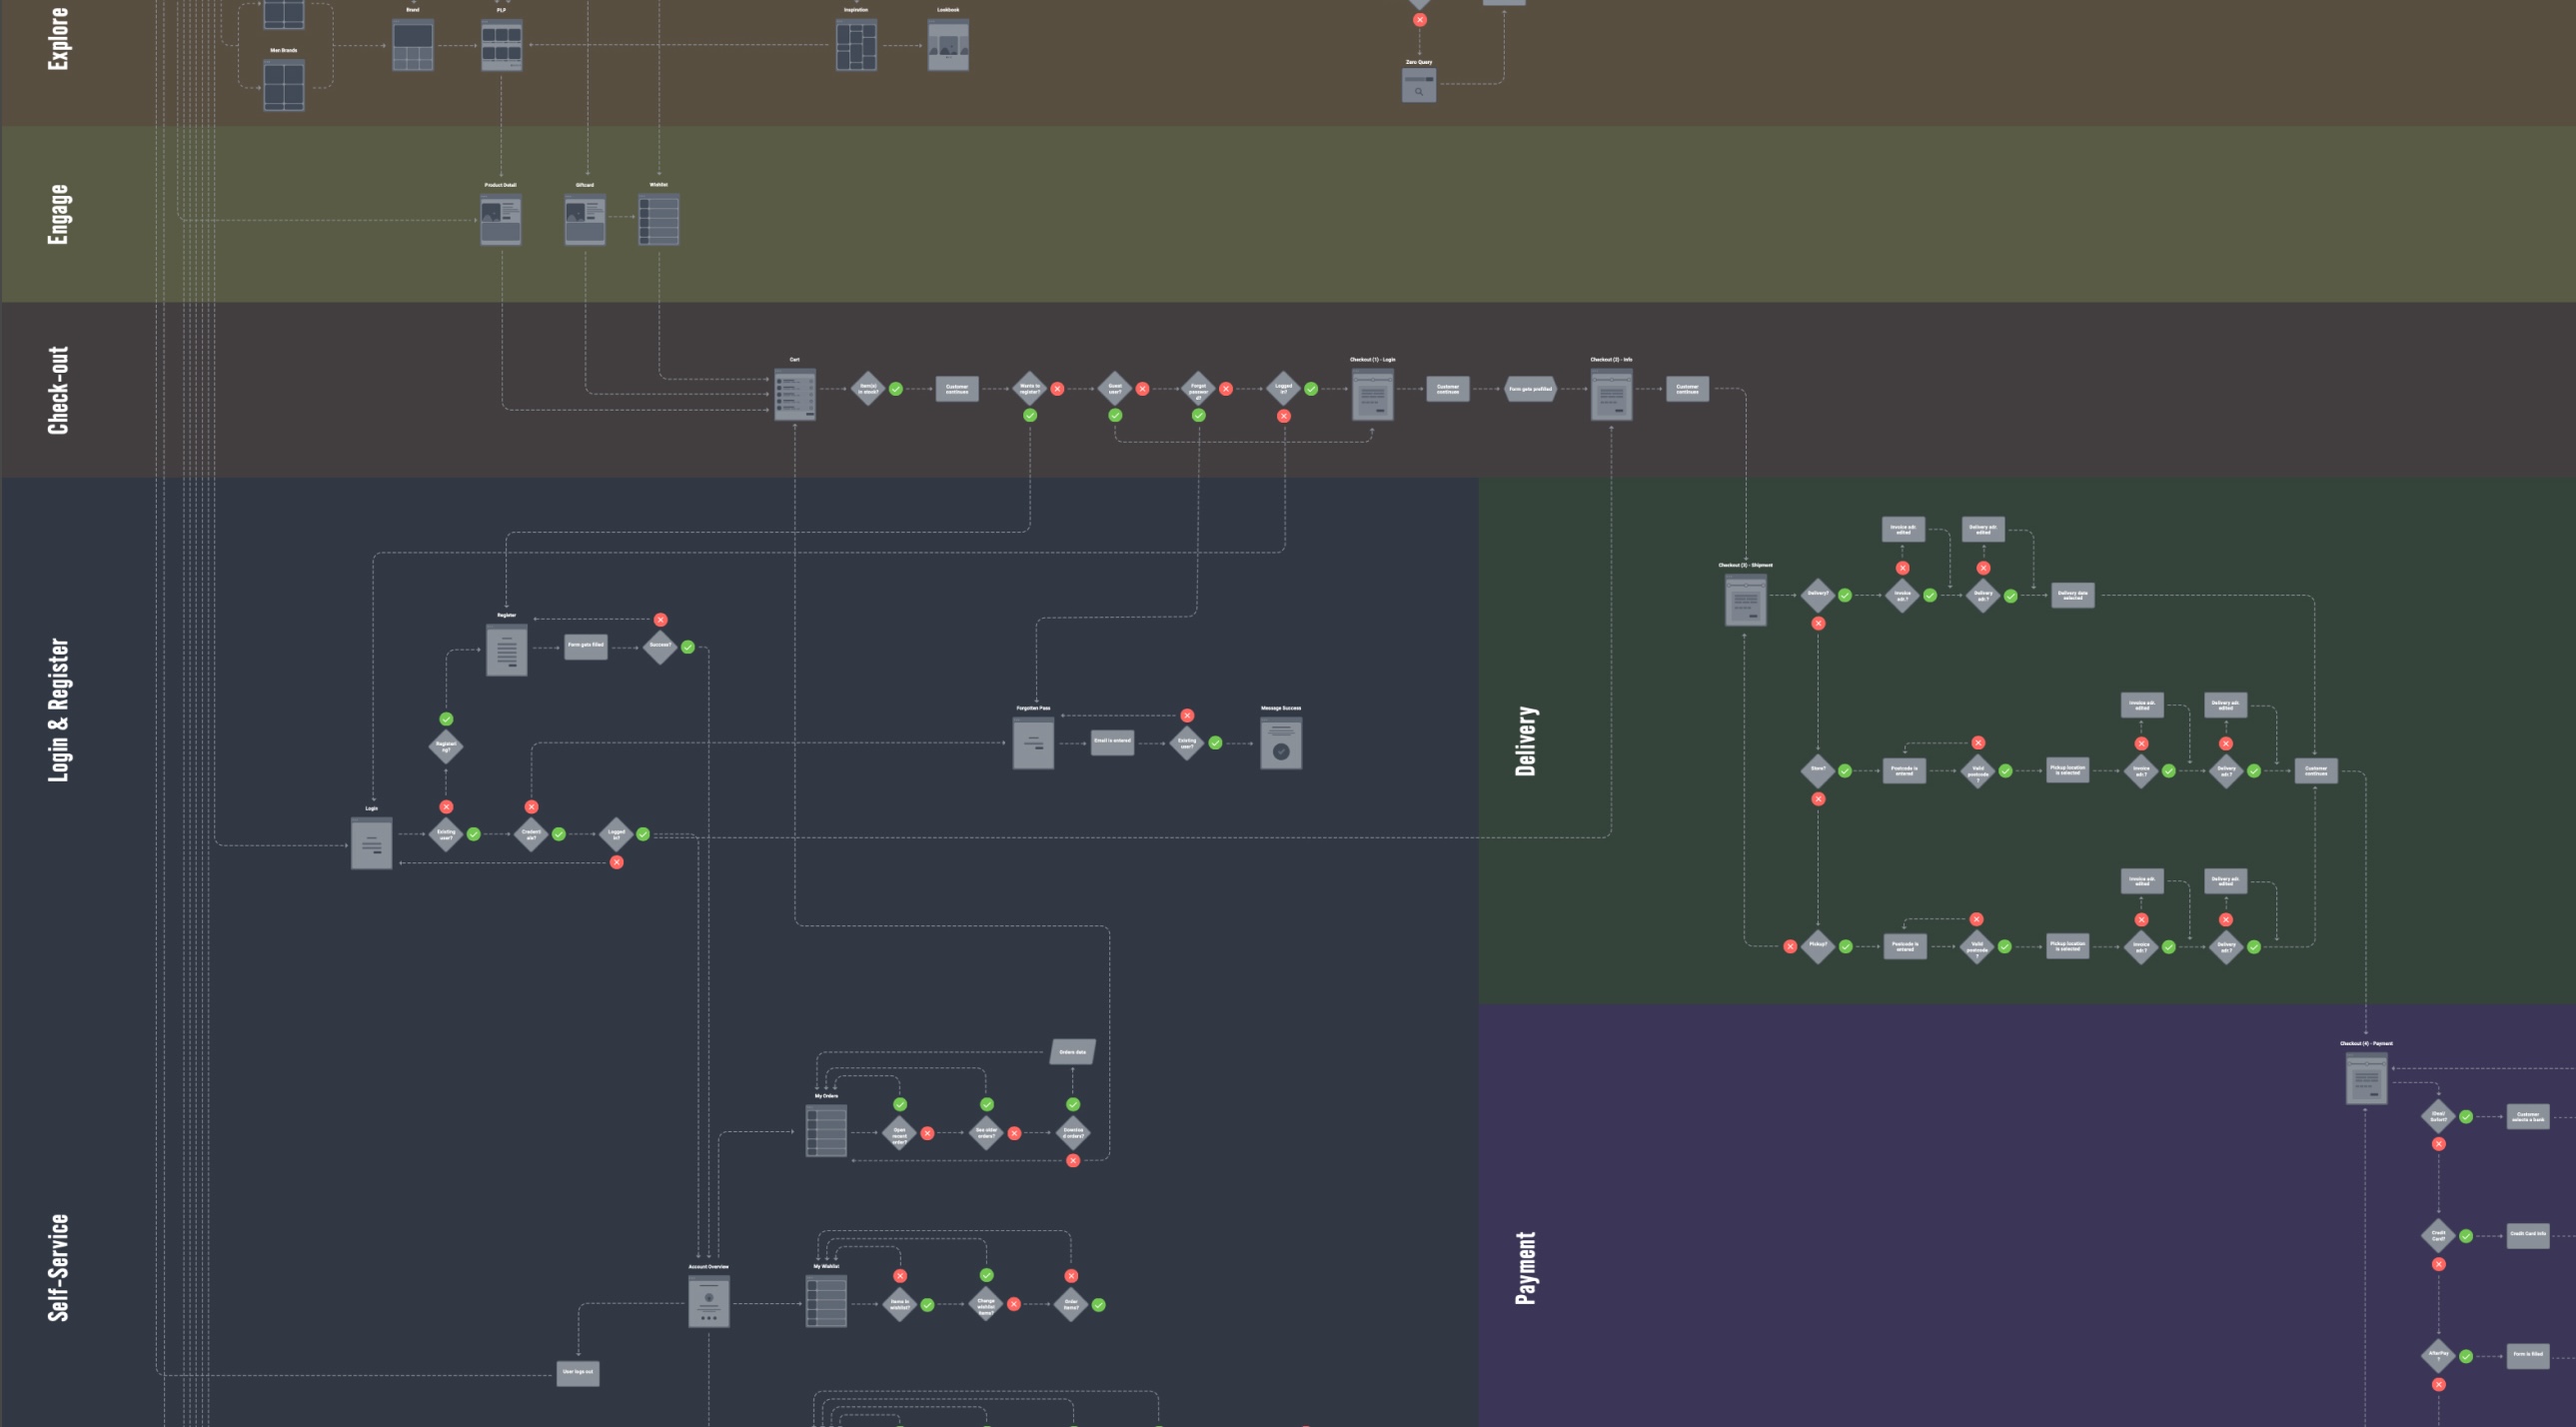Select the Register page wireframe
This screenshot has width=2576, height=1427.
[x=506, y=650]
